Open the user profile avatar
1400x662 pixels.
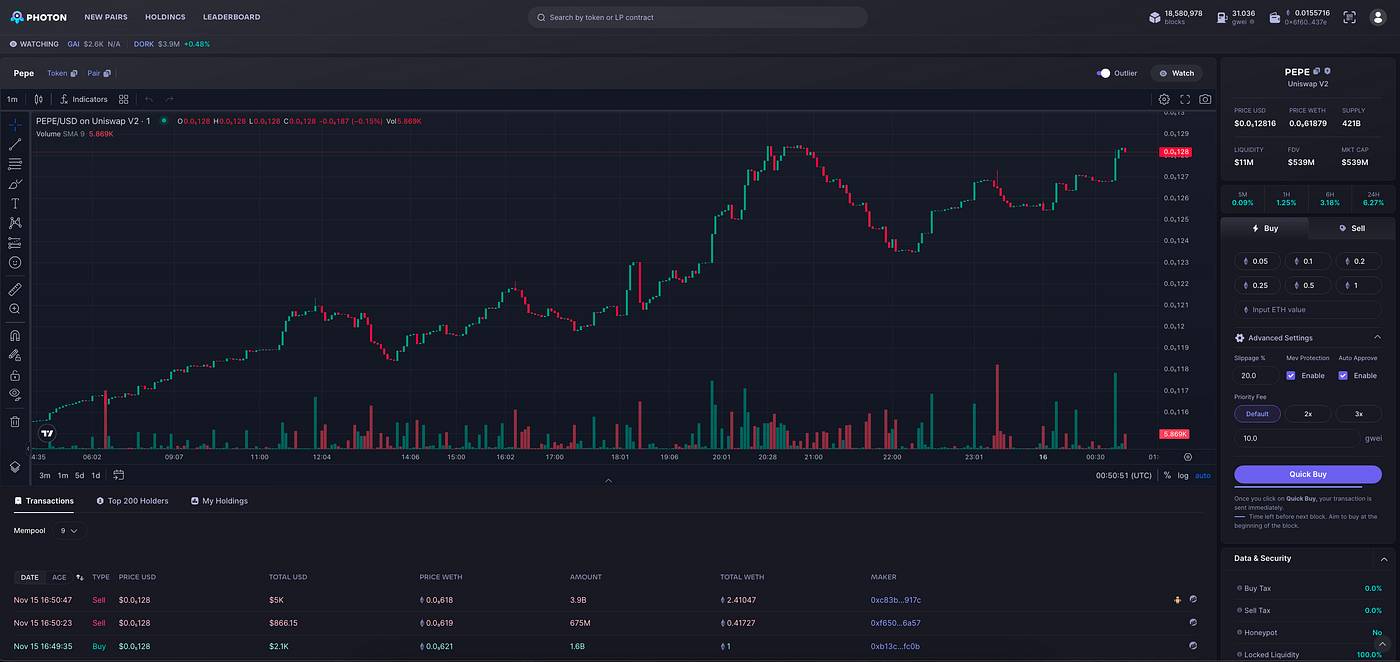(1376, 17)
